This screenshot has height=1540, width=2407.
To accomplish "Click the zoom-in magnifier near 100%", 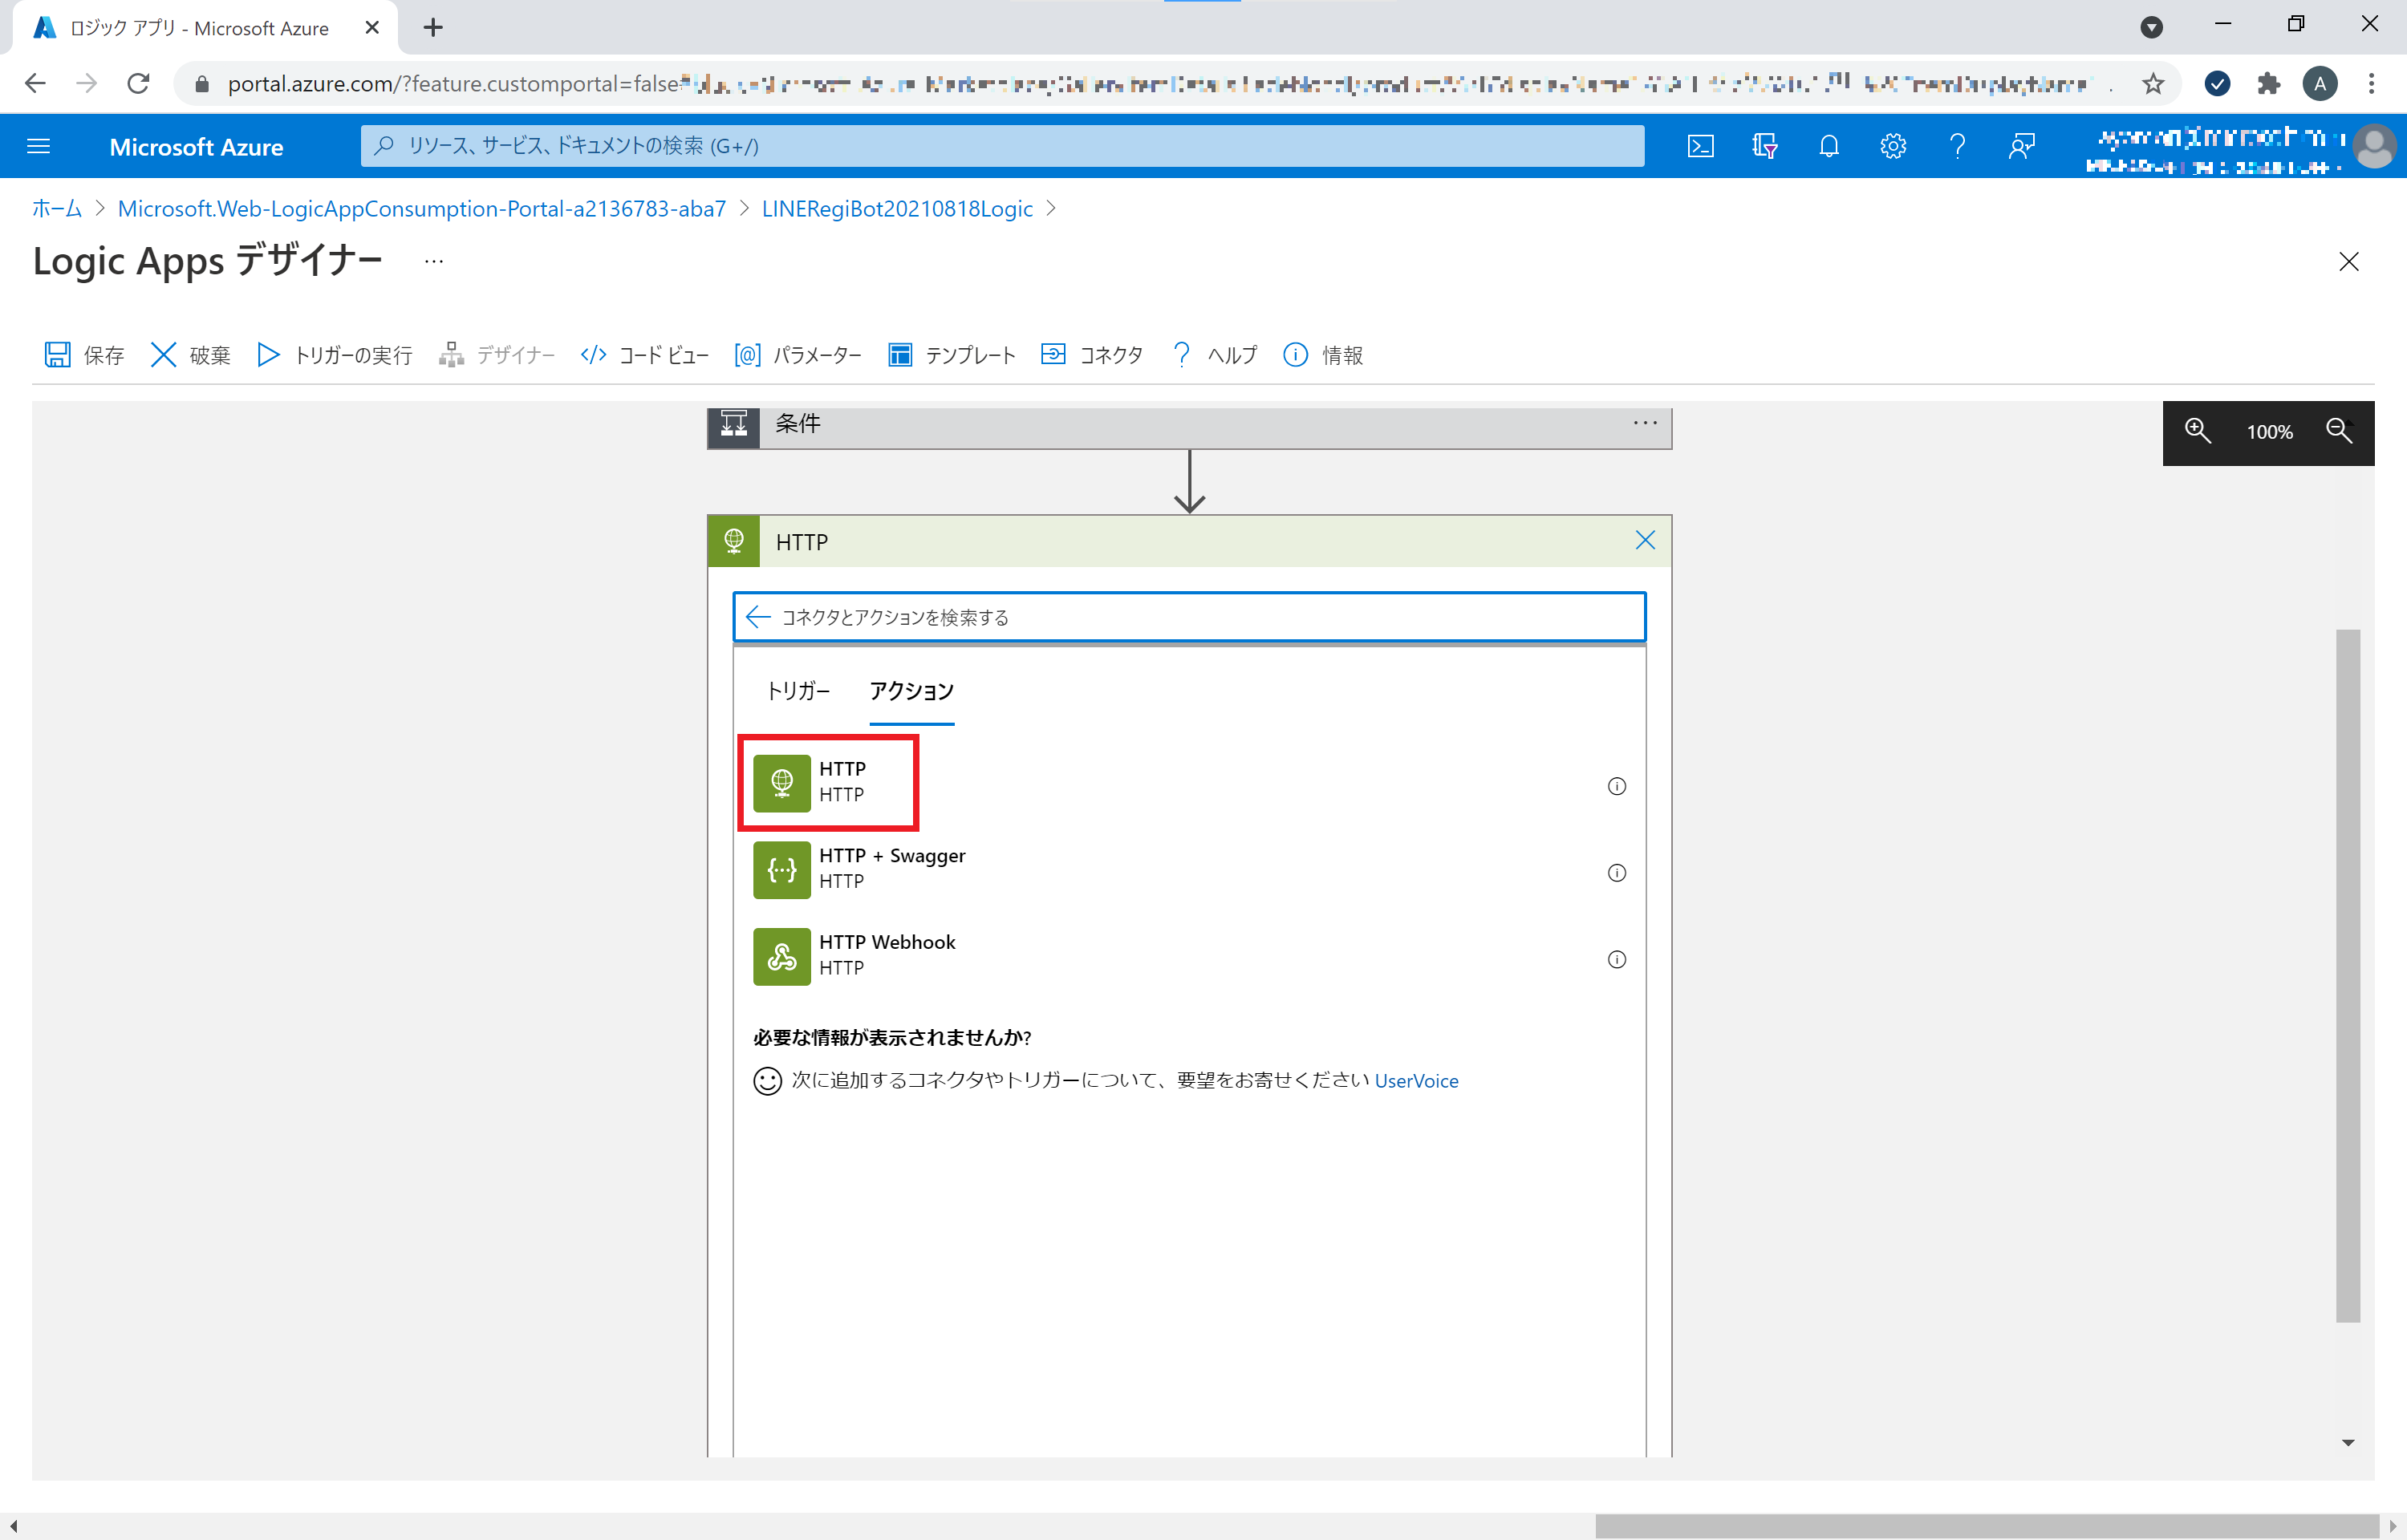I will click(2198, 432).
